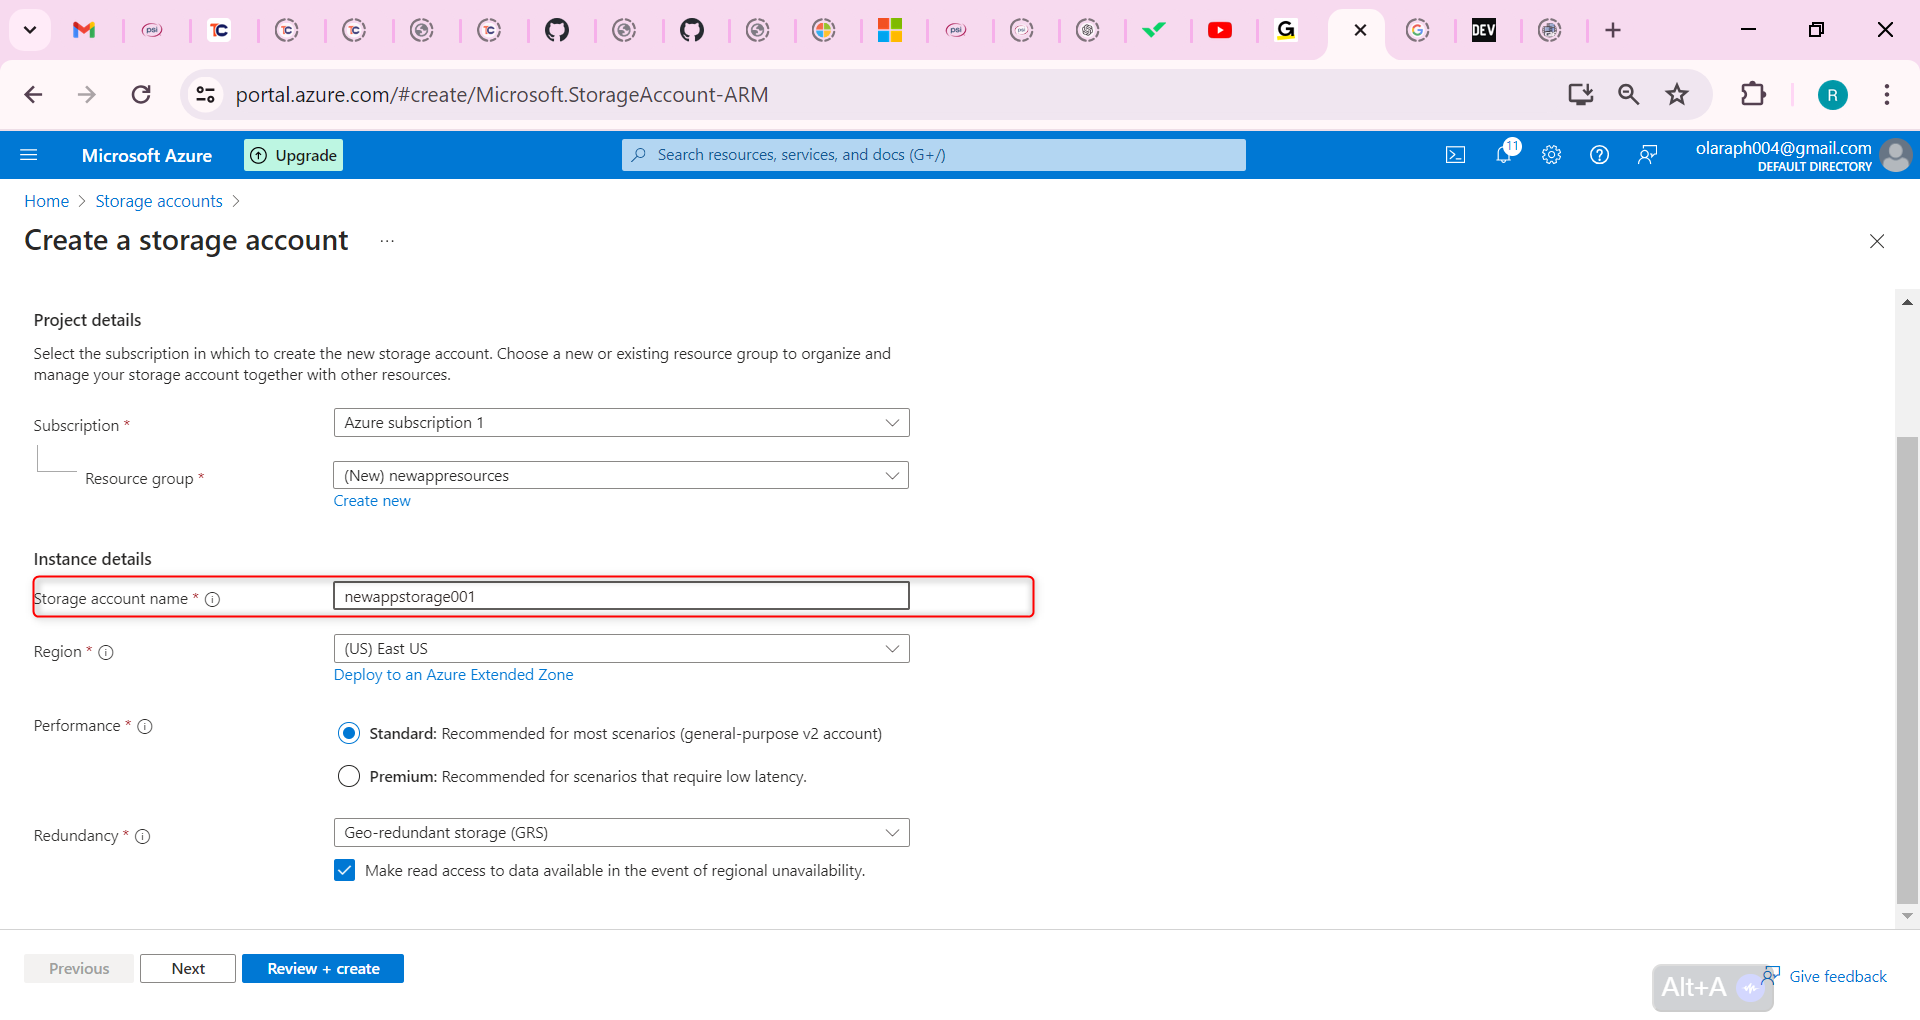
Task: Open the ellipsis menu beside the page title
Action: (x=387, y=241)
